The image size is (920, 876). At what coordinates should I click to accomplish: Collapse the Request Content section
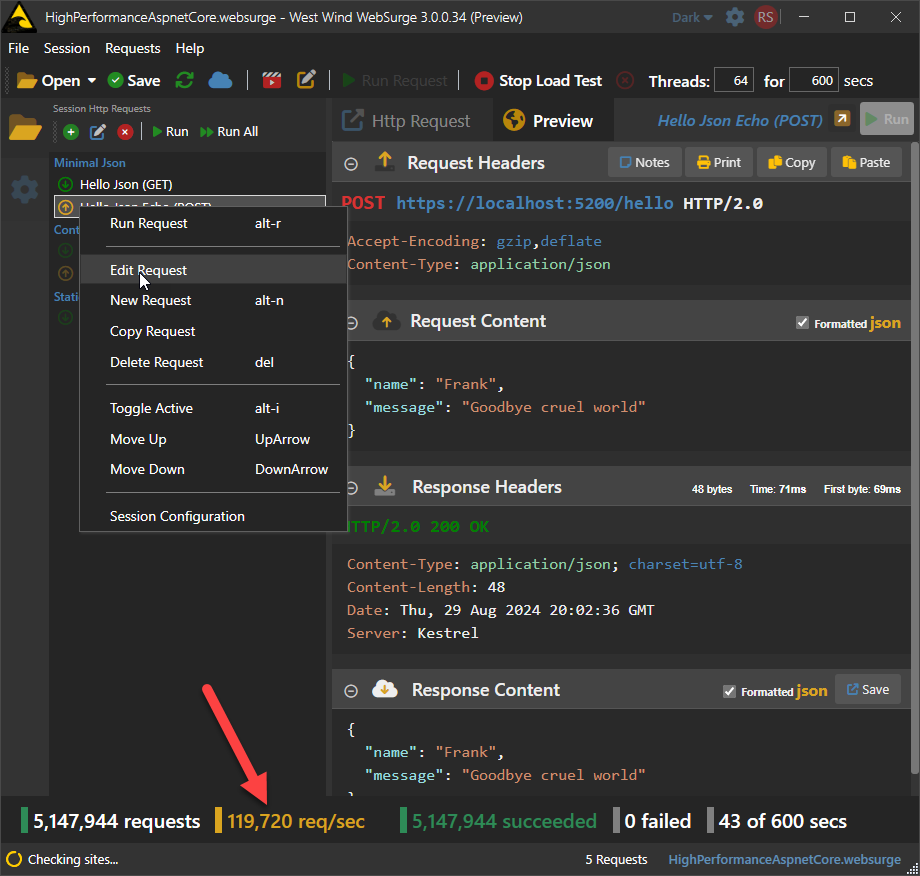[x=352, y=323]
